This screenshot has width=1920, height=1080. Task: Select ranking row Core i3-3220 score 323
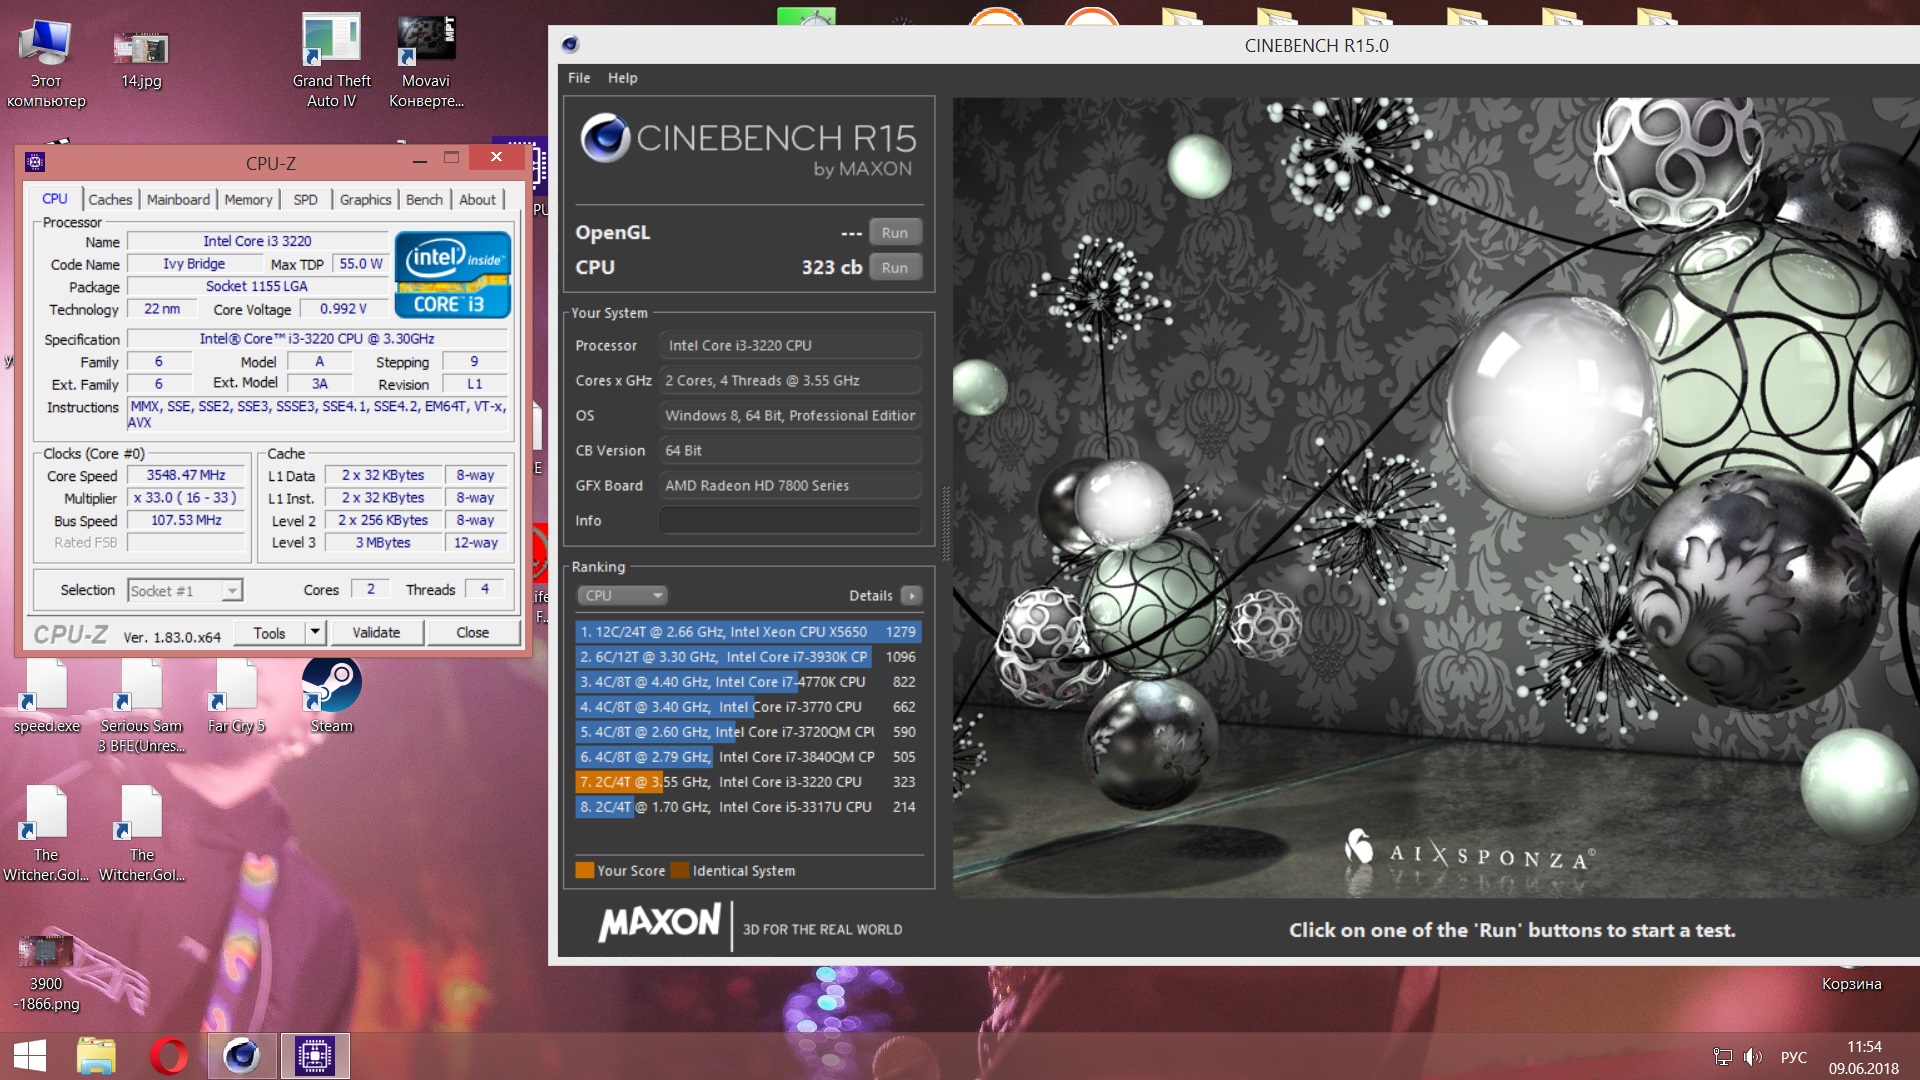tap(748, 782)
